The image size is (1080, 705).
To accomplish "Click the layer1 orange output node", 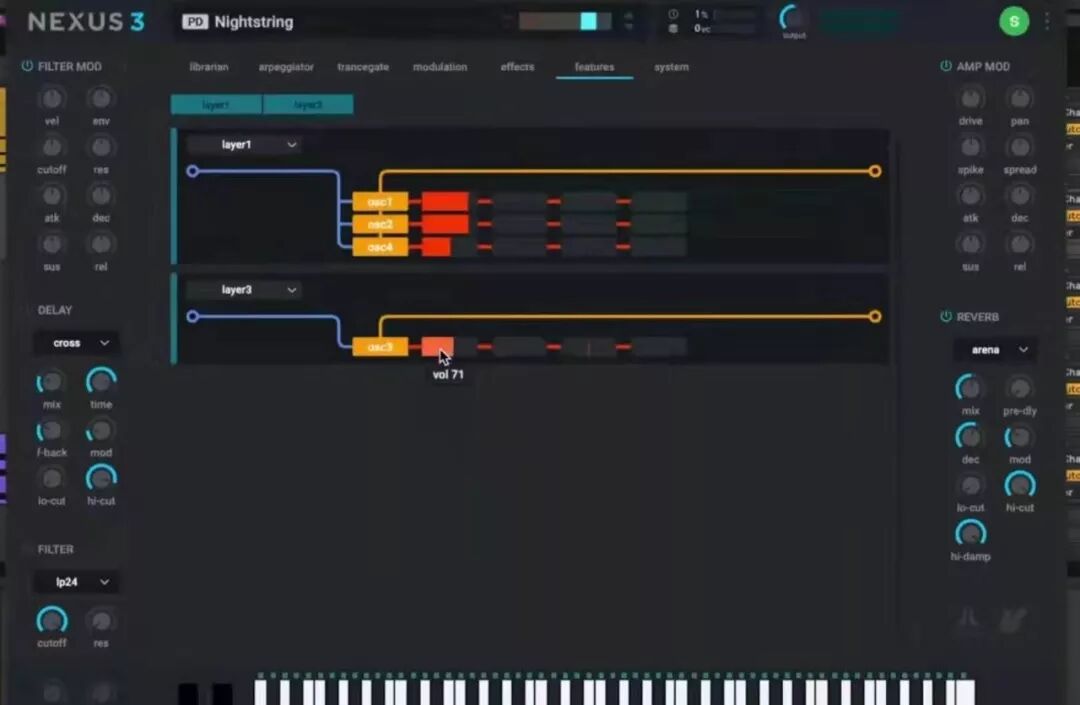I will coord(875,171).
